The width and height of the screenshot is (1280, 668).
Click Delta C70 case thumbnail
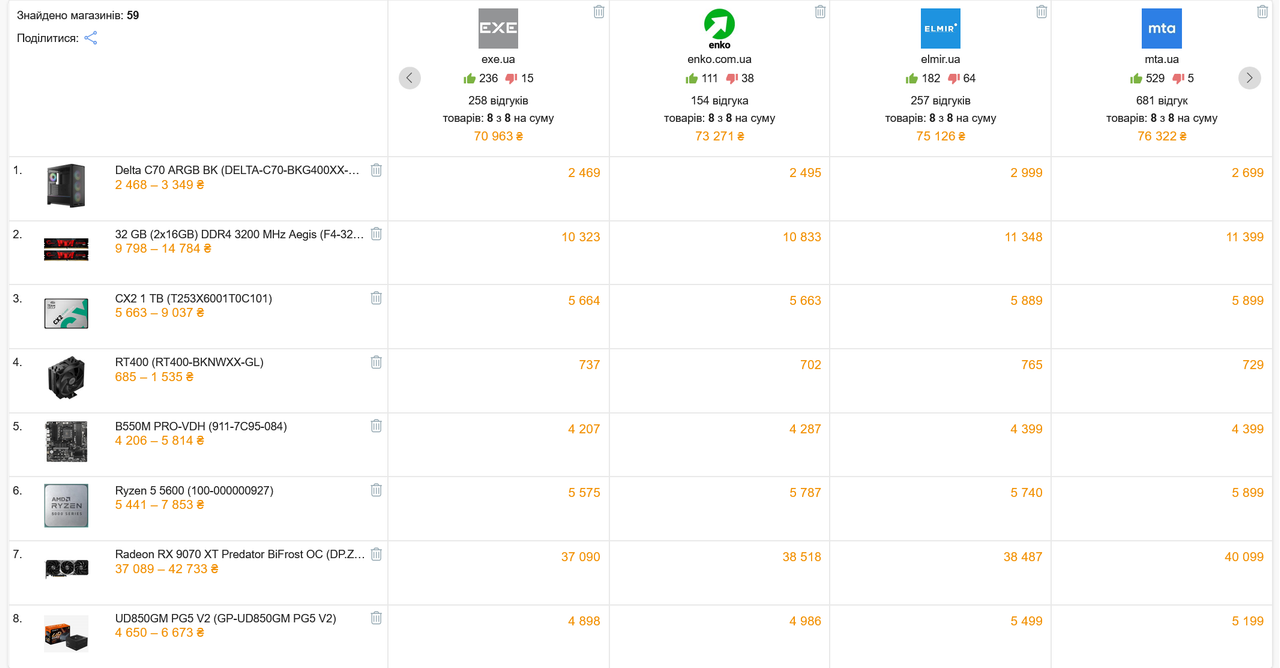pos(66,186)
